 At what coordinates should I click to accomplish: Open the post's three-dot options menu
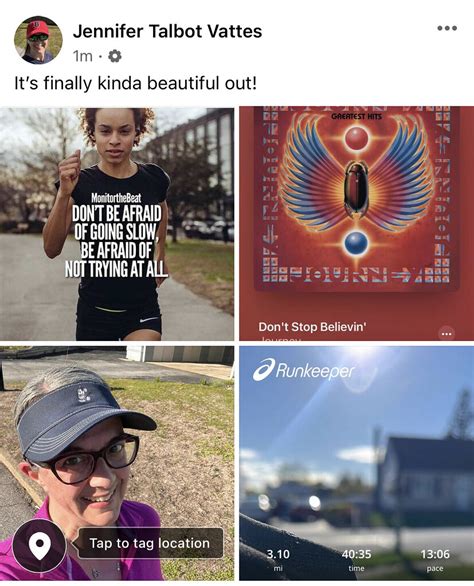(x=447, y=28)
